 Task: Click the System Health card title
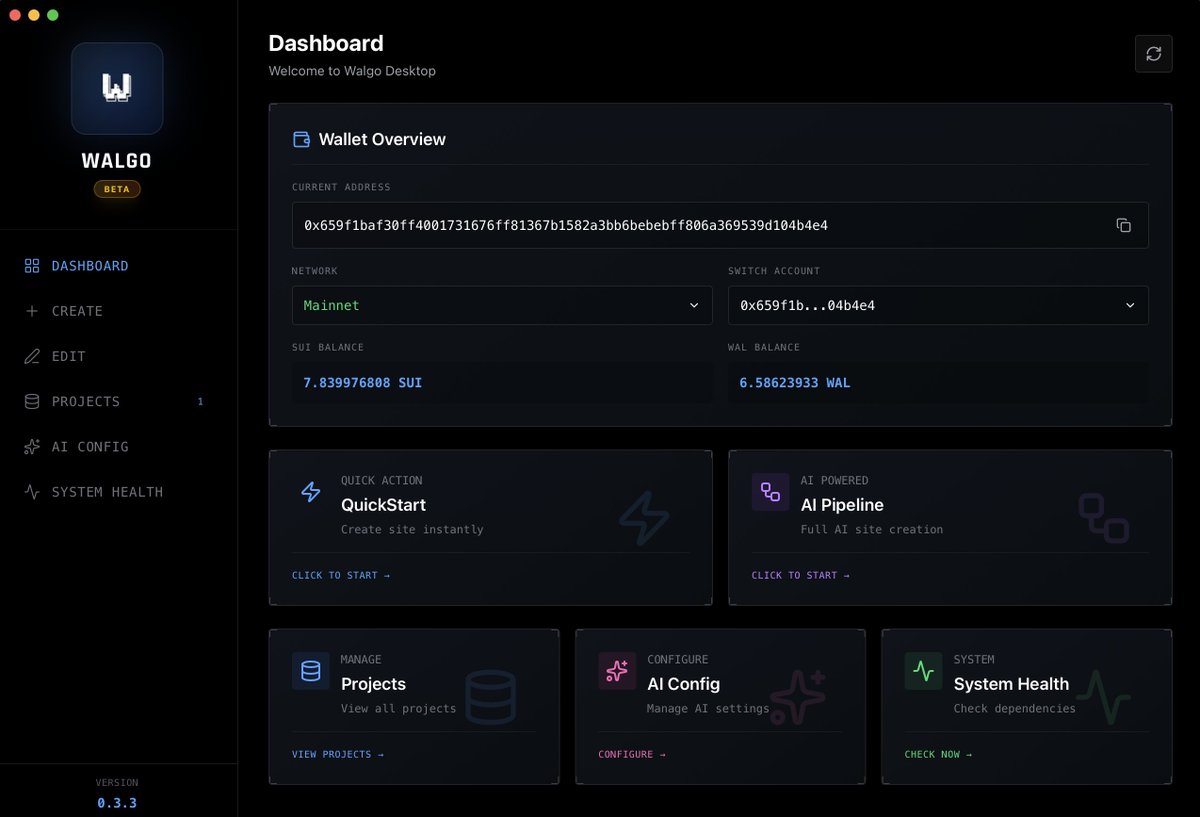click(x=1011, y=684)
